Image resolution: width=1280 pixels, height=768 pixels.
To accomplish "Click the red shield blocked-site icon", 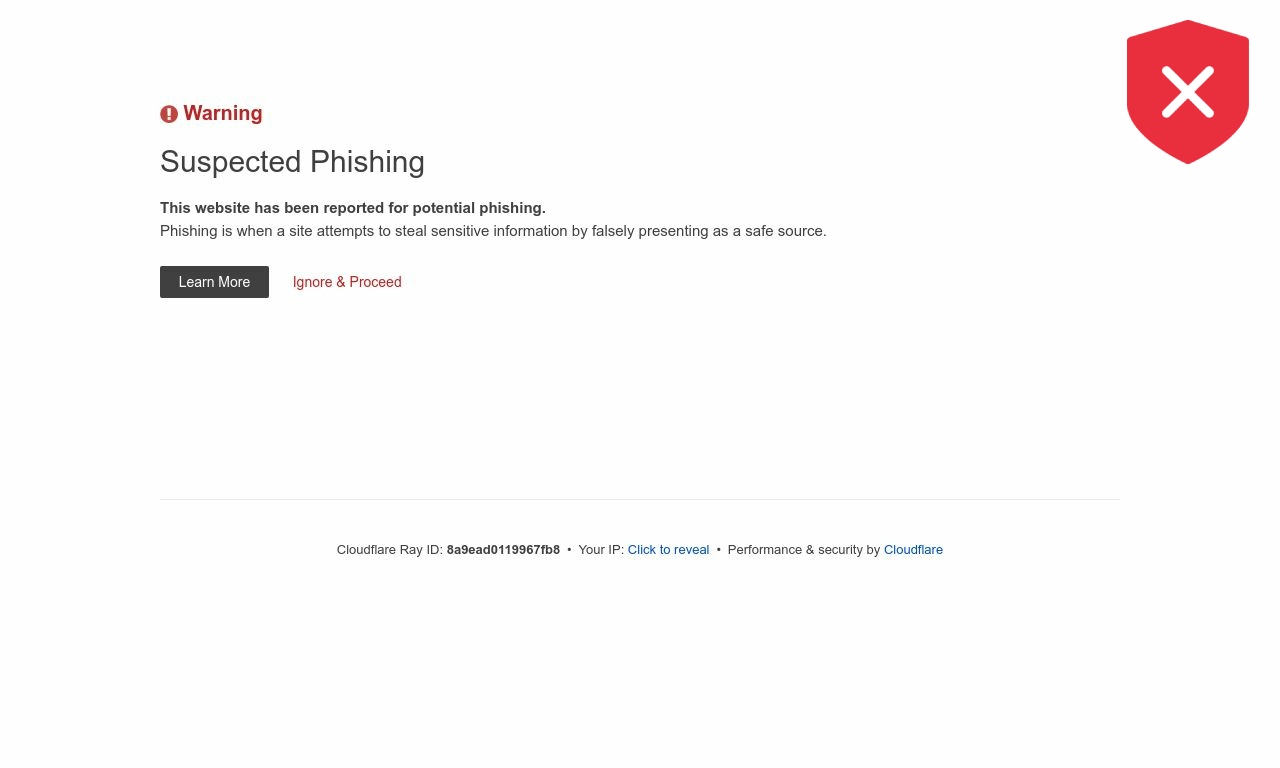I will pyautogui.click(x=1188, y=92).
